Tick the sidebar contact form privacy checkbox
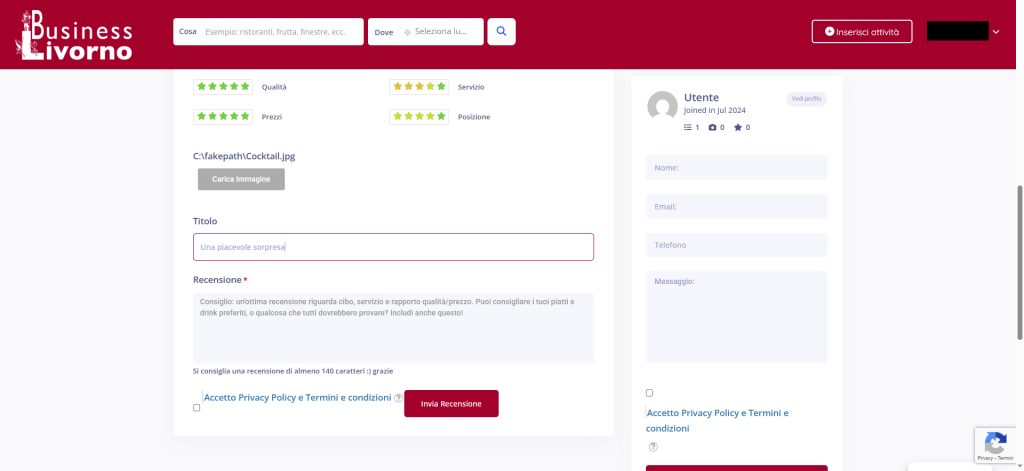The image size is (1024, 471). click(650, 393)
